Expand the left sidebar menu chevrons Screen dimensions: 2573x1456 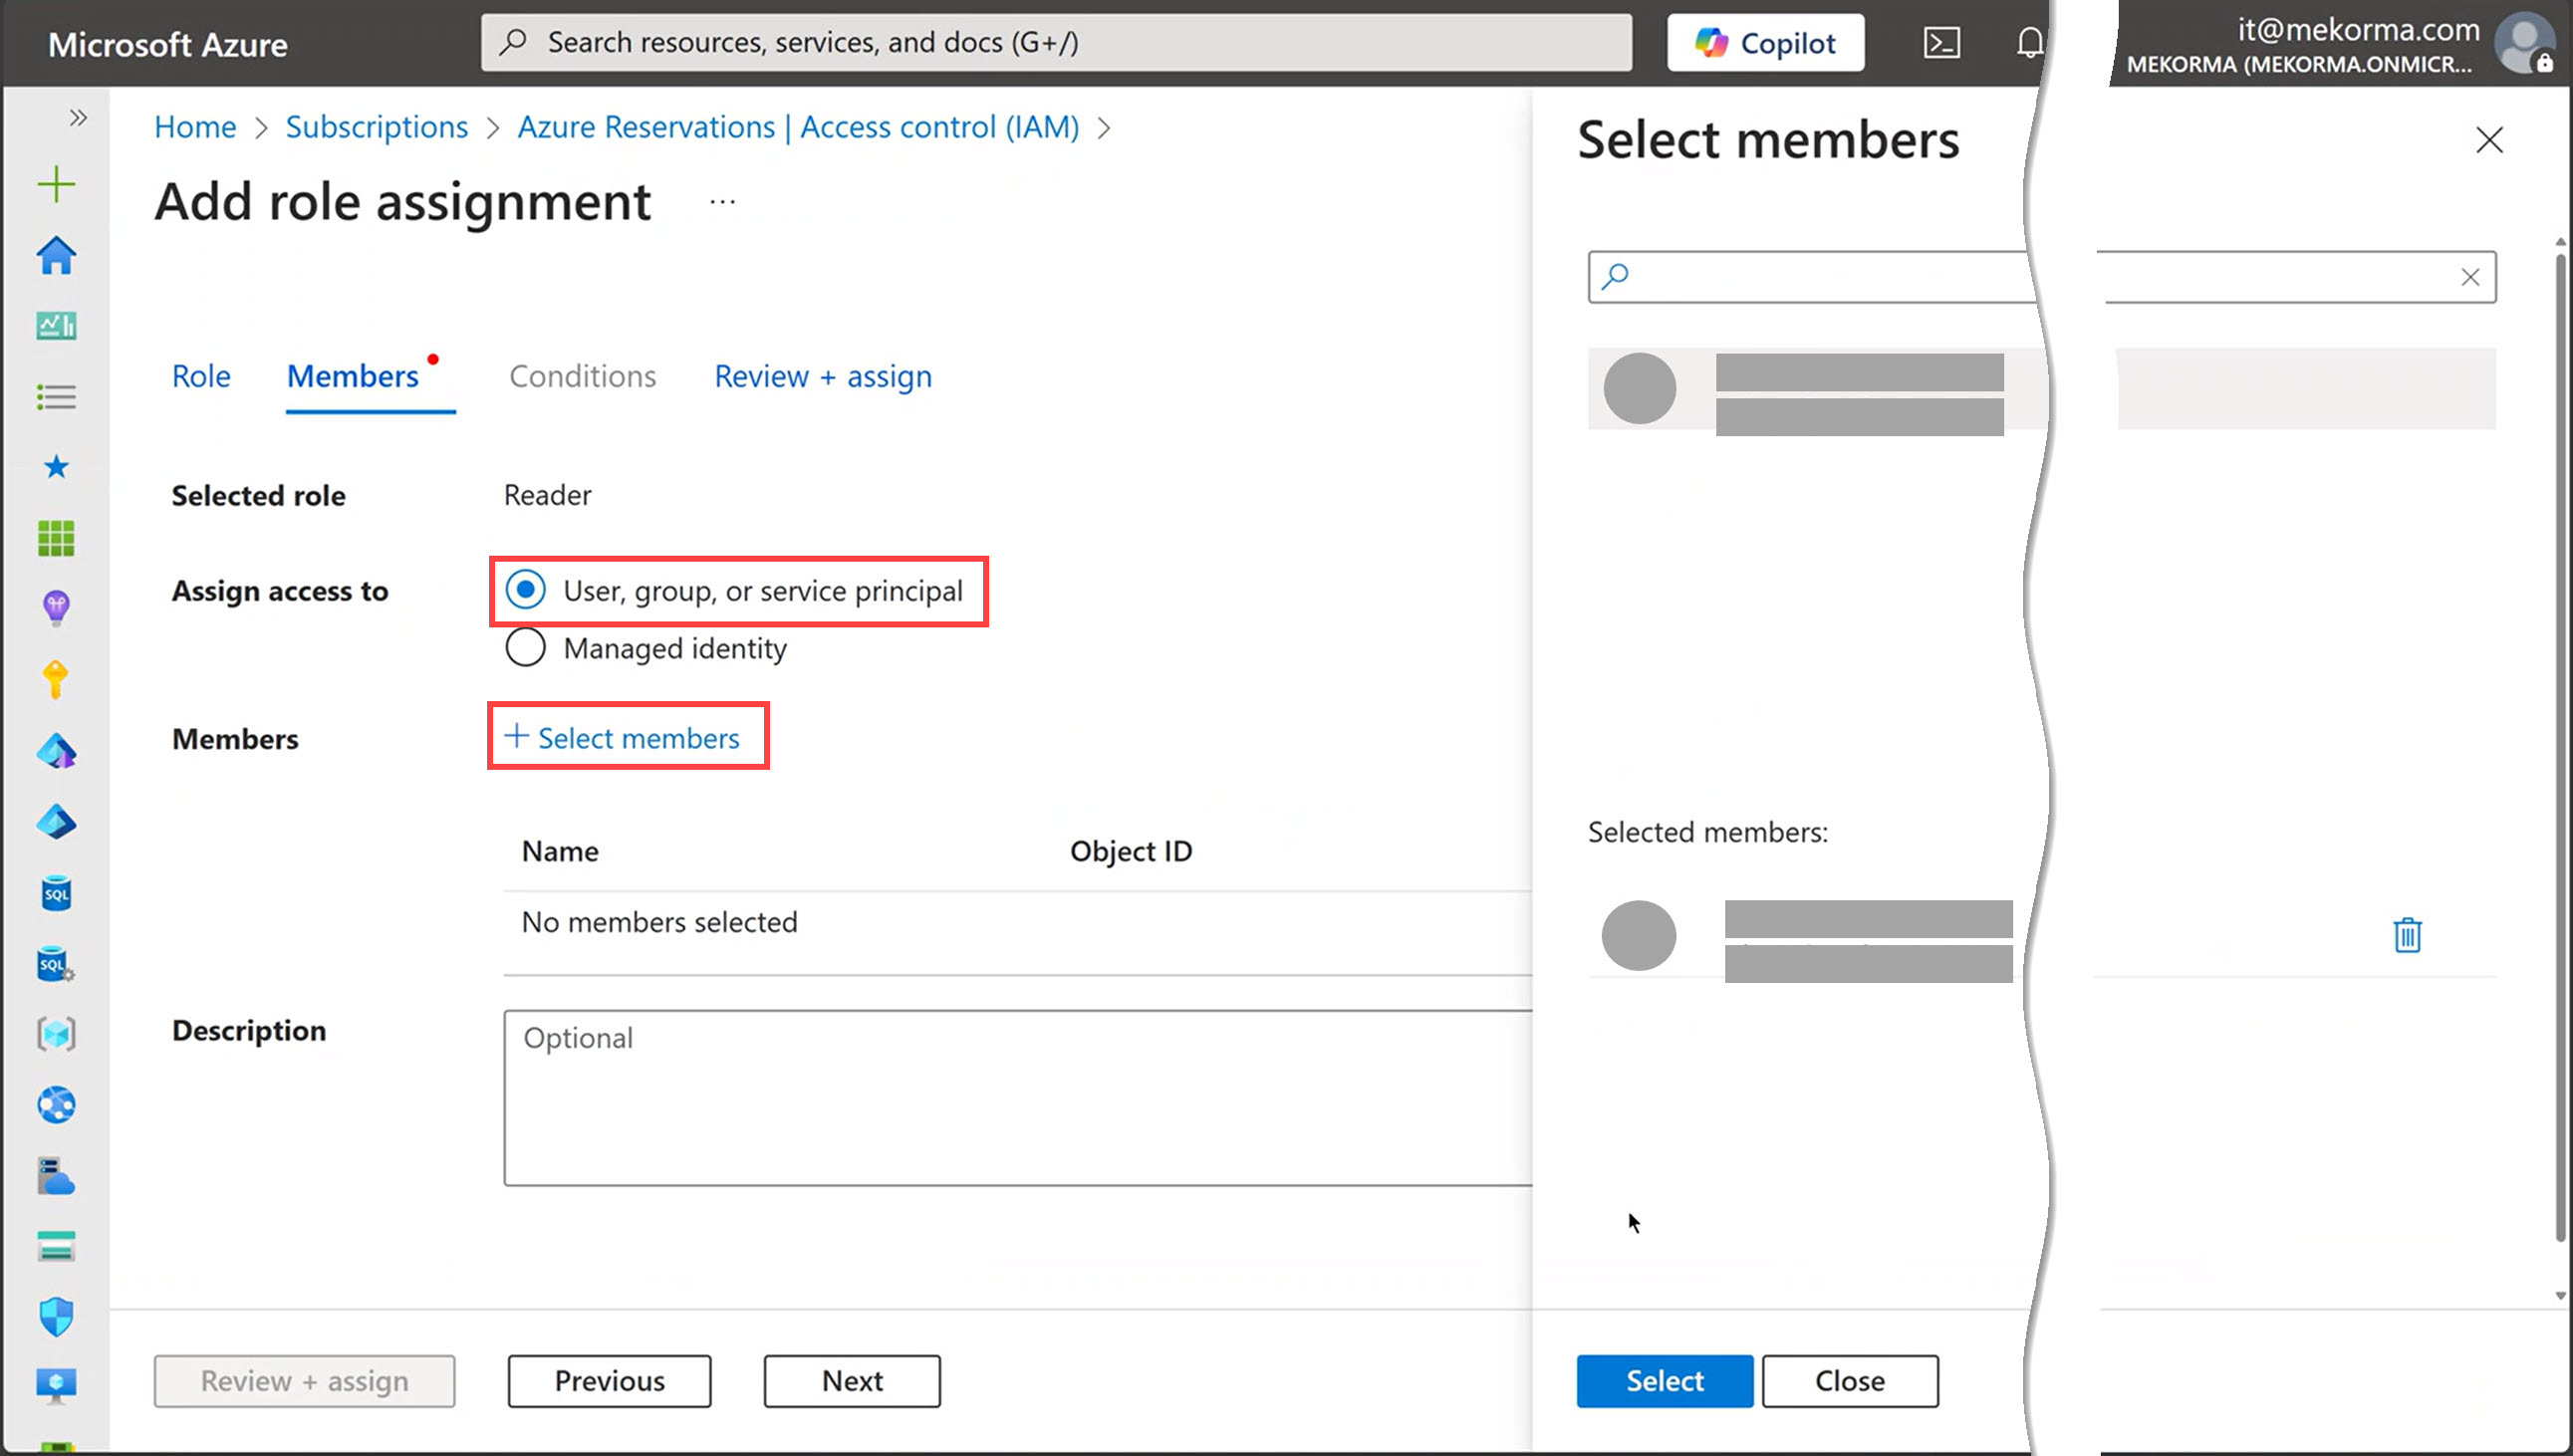(x=78, y=118)
